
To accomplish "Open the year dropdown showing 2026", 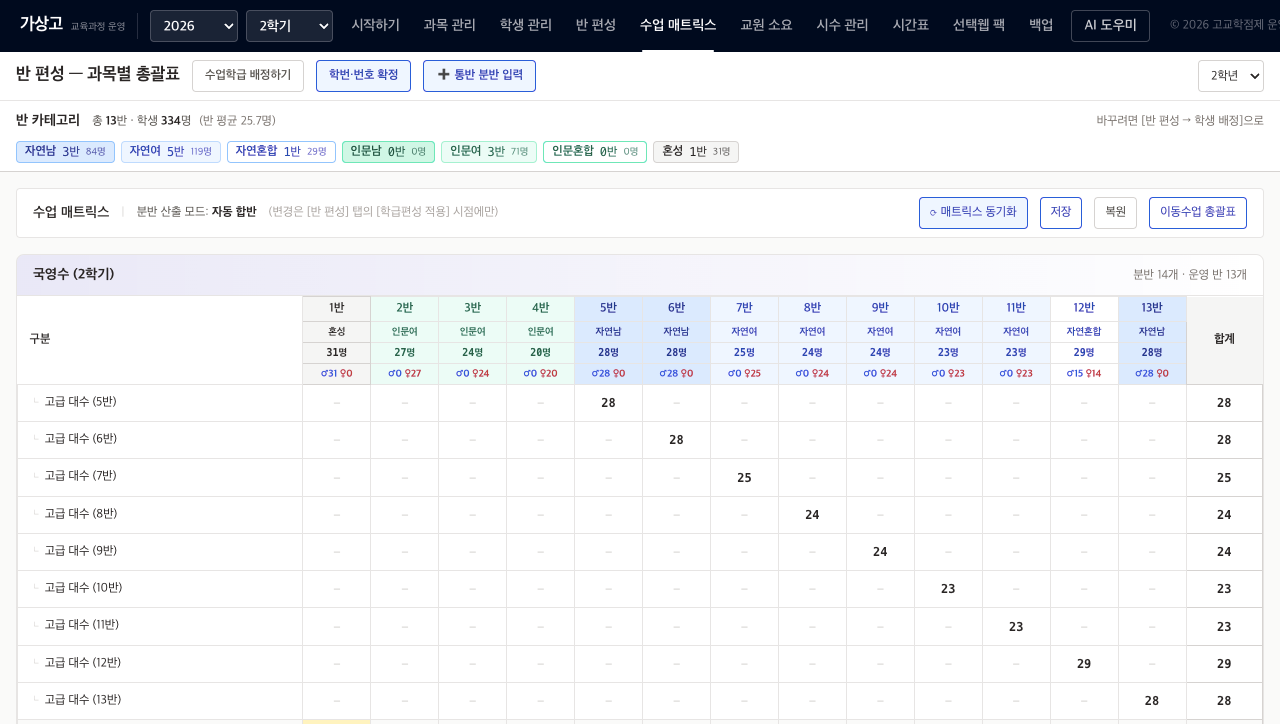I will (x=194, y=26).
